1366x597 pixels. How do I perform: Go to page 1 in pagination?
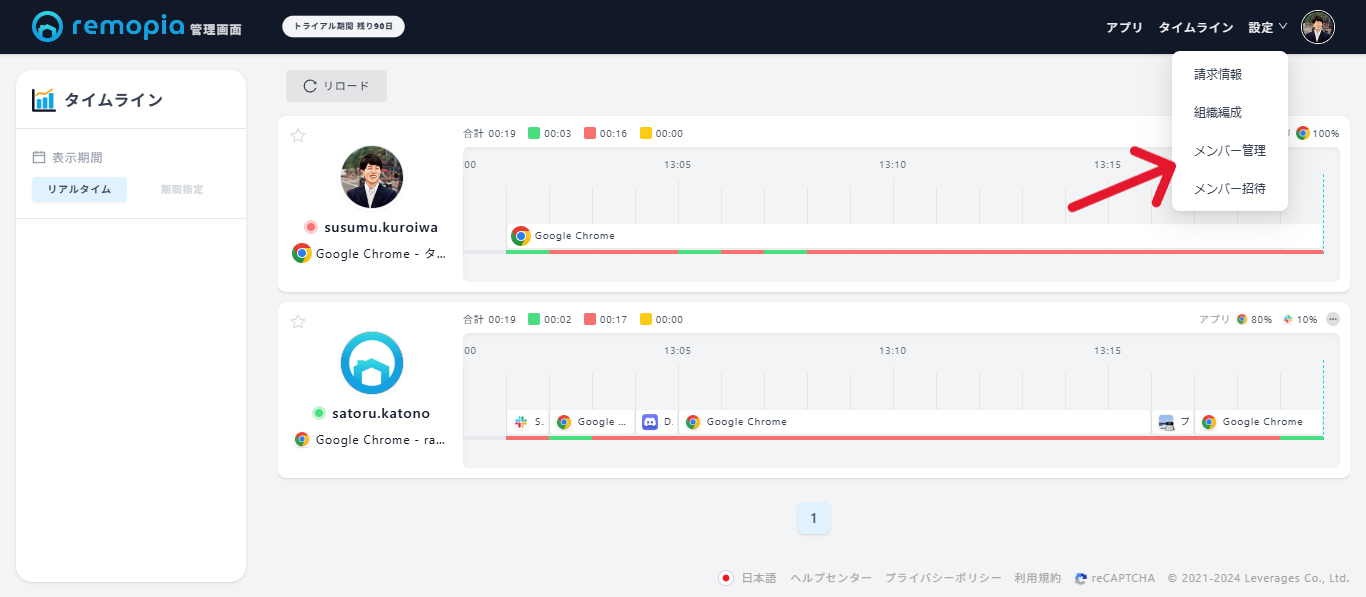click(814, 518)
